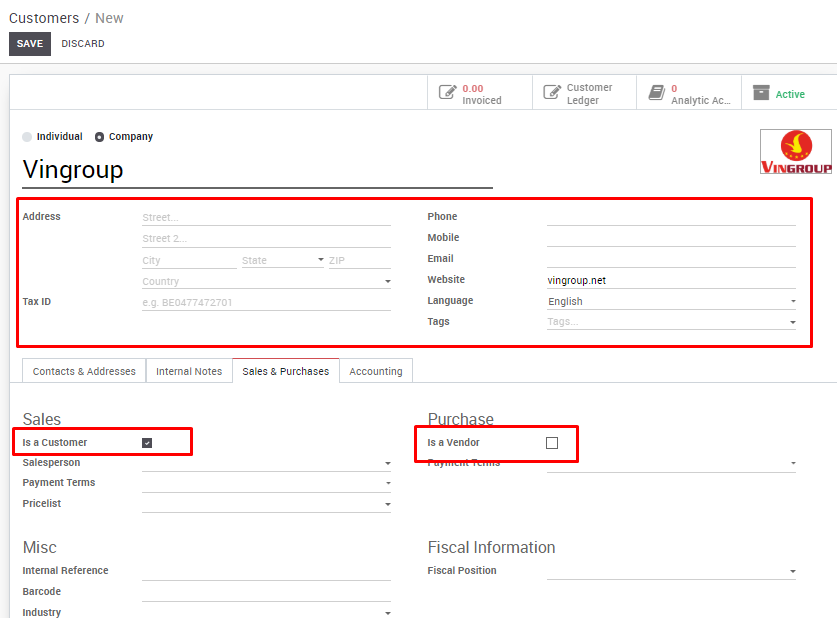This screenshot has width=837, height=618.
Task: Expand the Fiscal Position dropdown
Action: 671,571
